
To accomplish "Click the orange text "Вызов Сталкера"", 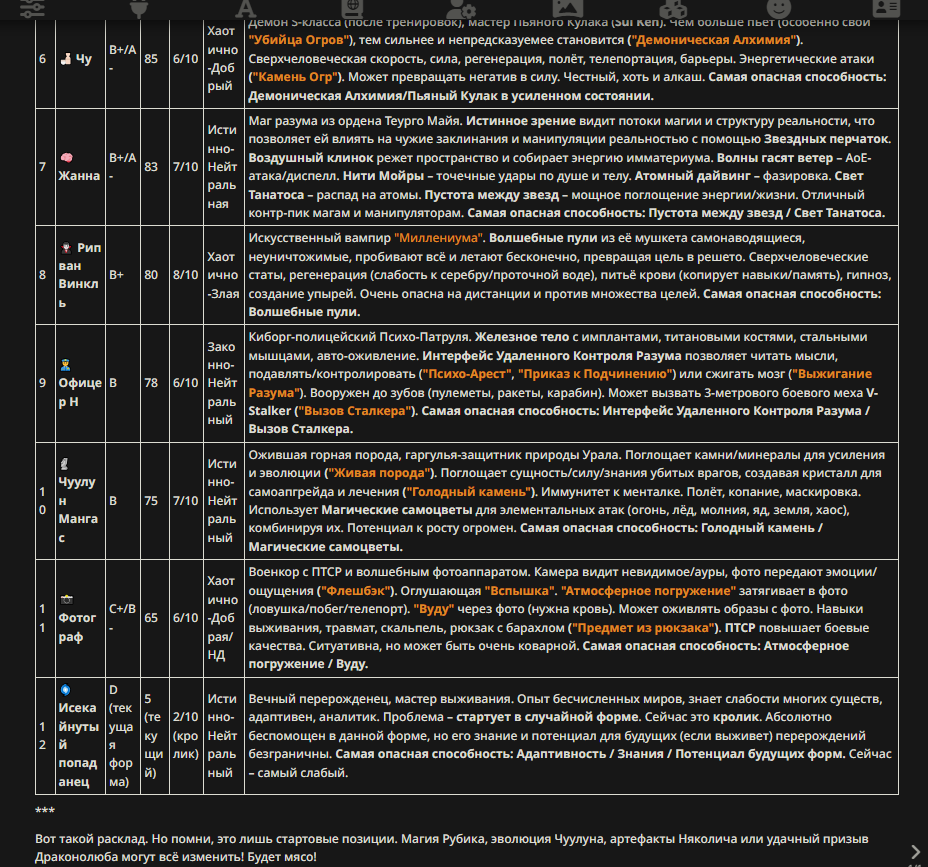I will pyautogui.click(x=355, y=411).
